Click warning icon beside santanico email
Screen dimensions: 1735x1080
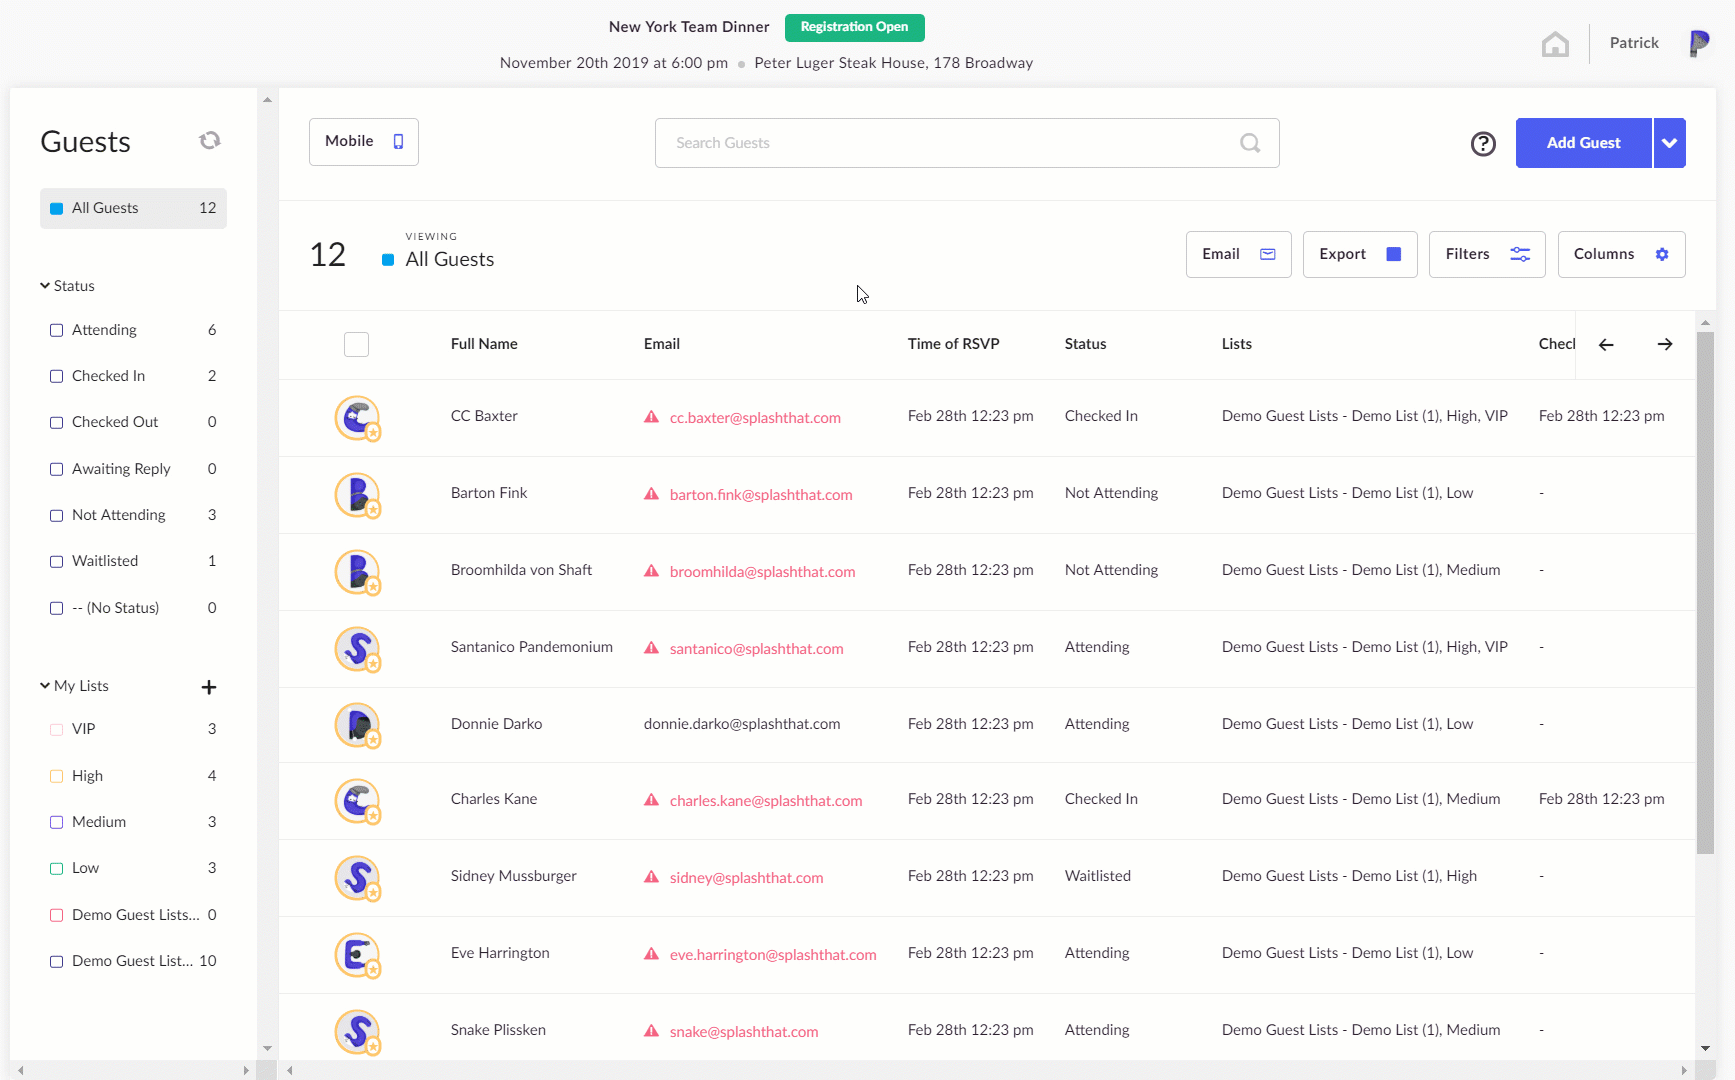(651, 648)
